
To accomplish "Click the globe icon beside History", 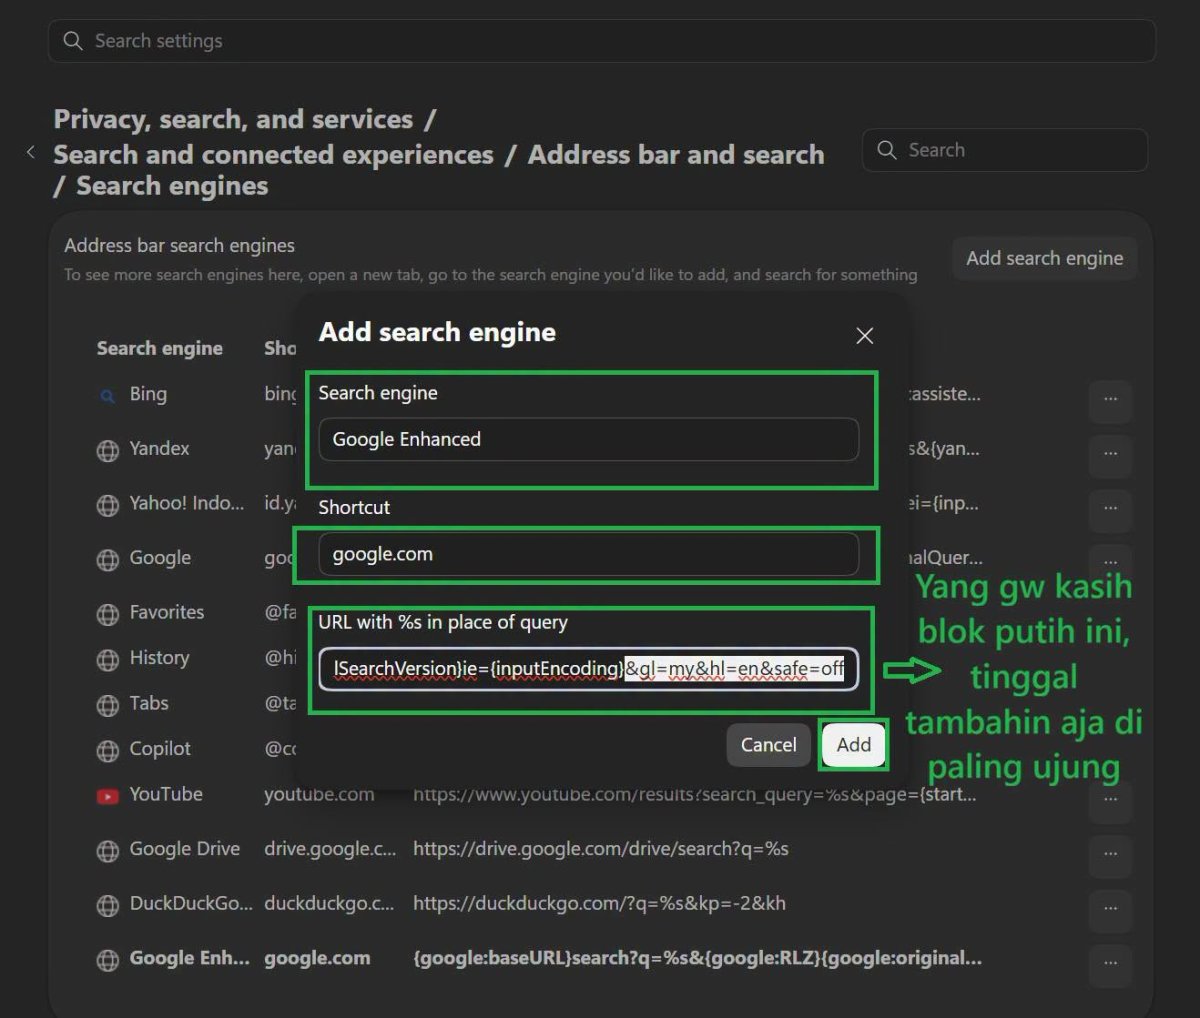I will tap(107, 660).
